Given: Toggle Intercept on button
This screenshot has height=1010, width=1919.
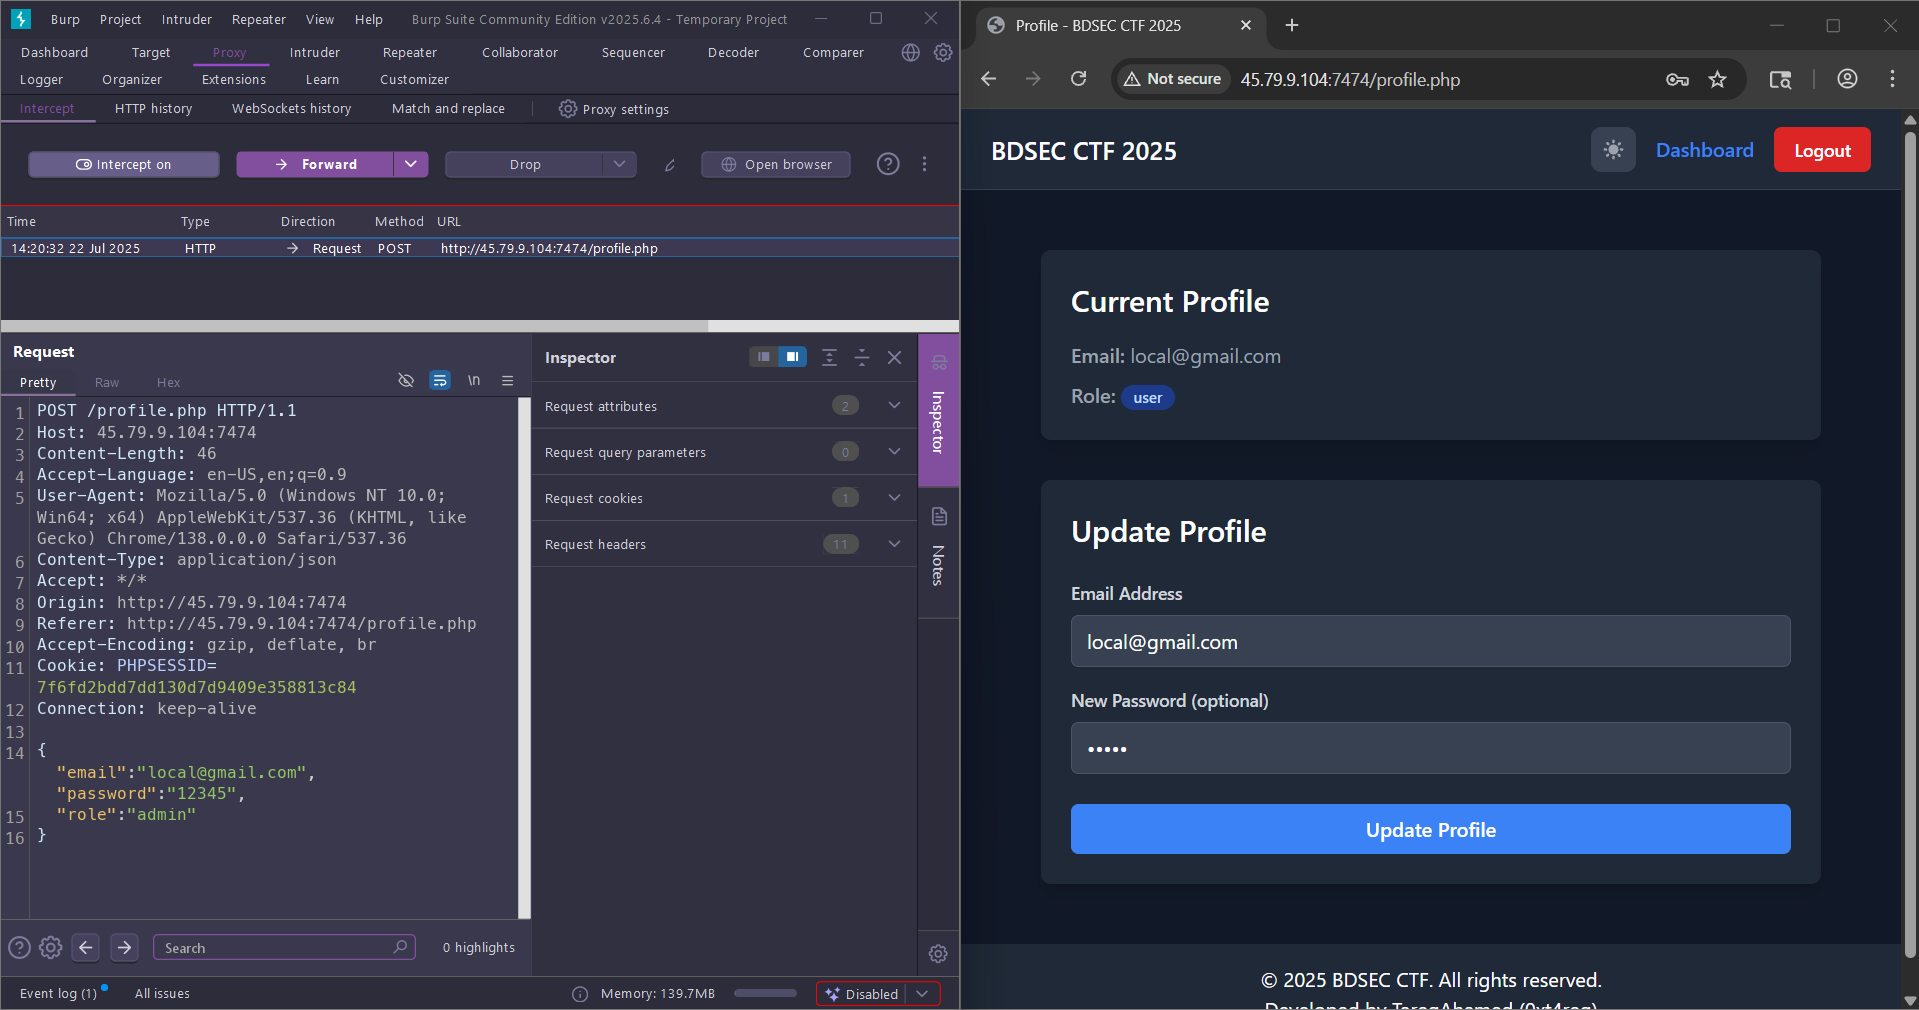Looking at the screenshot, I should 124,164.
